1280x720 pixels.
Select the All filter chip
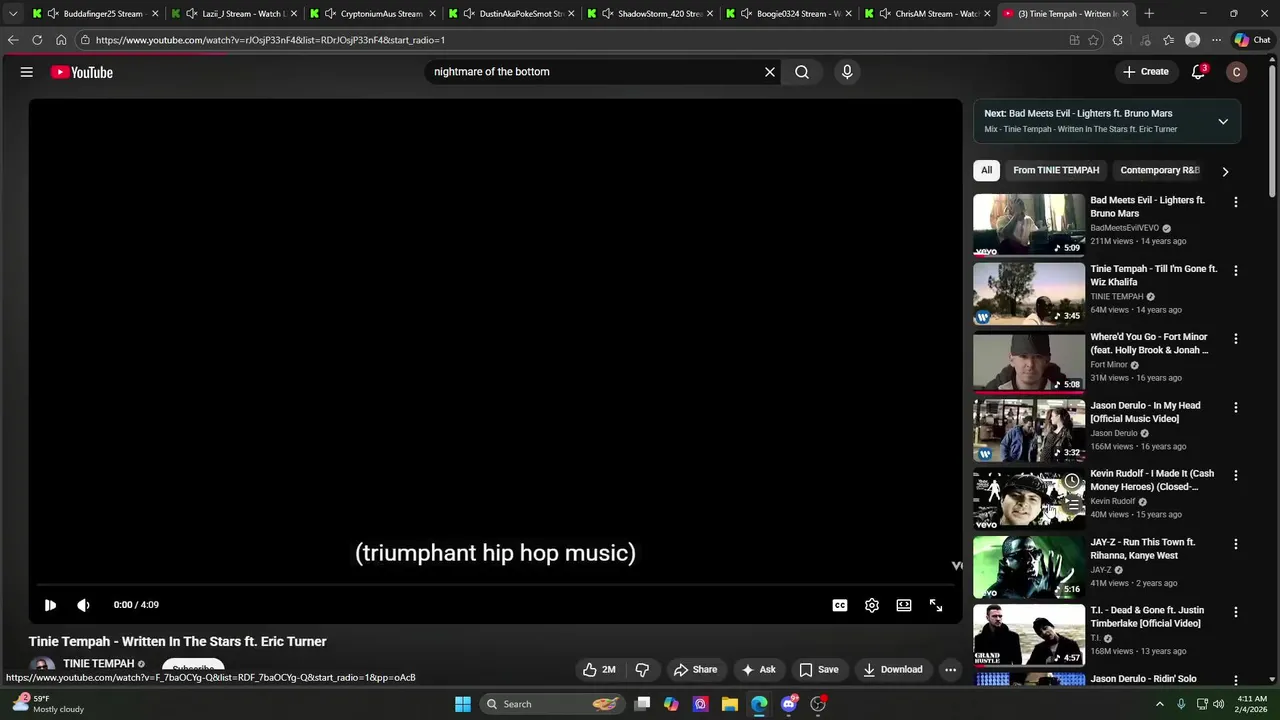[x=986, y=170]
